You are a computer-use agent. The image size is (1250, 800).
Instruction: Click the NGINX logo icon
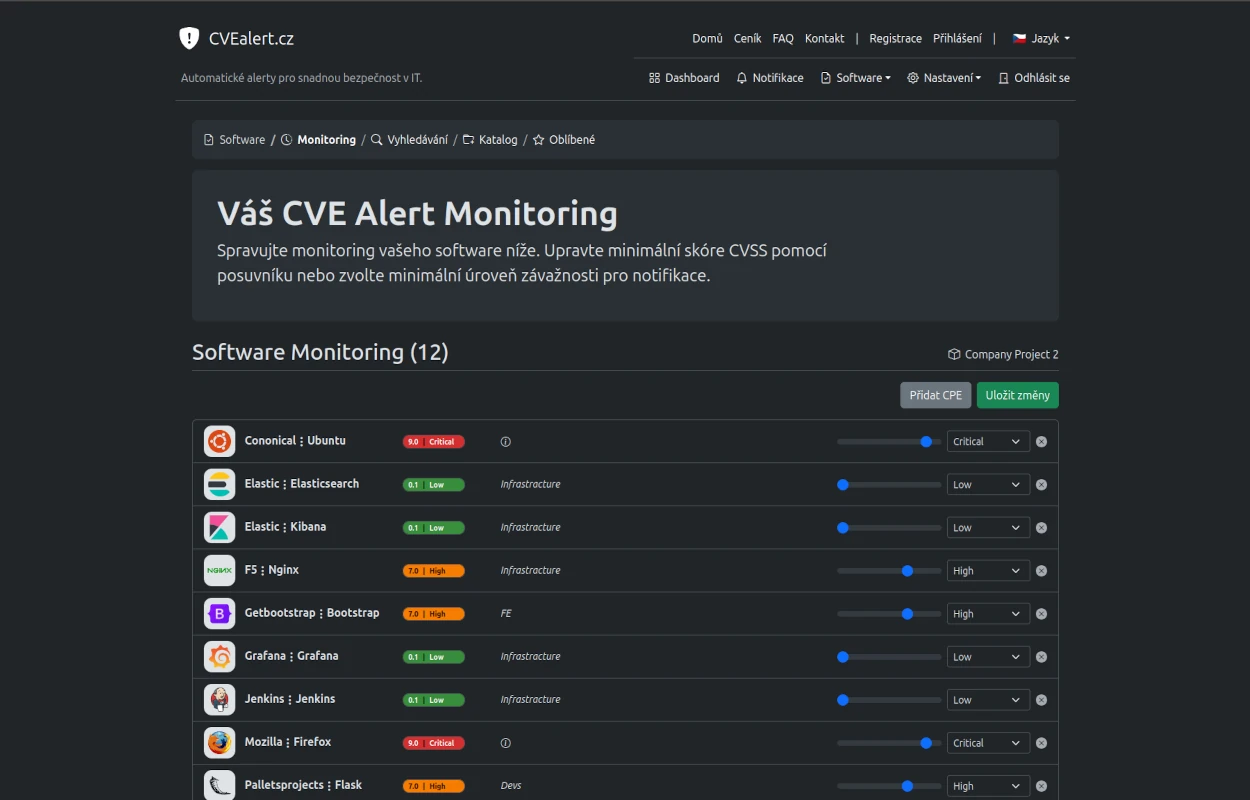click(219, 570)
